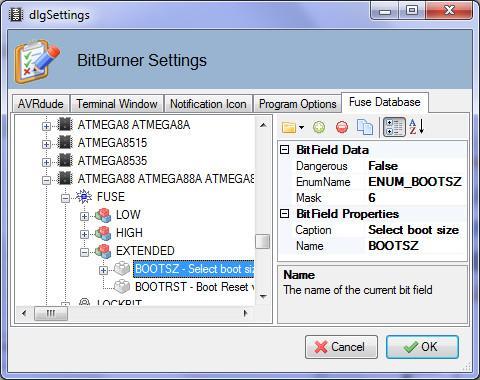Viewport: 480px width, 380px height.
Task: Click the horizontal scrollbar thumb
Action: tap(51, 314)
